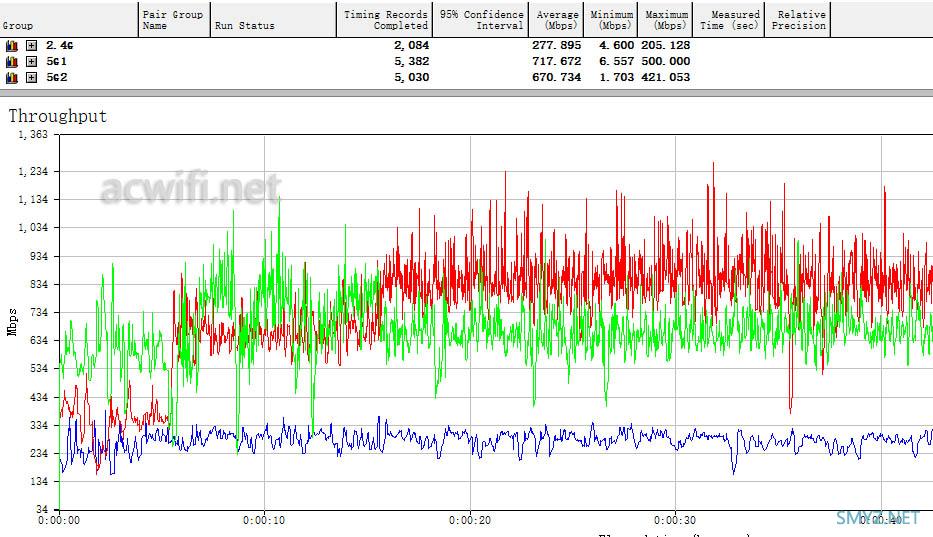
Task: Click the 500.000 maximum value
Action: point(665,61)
